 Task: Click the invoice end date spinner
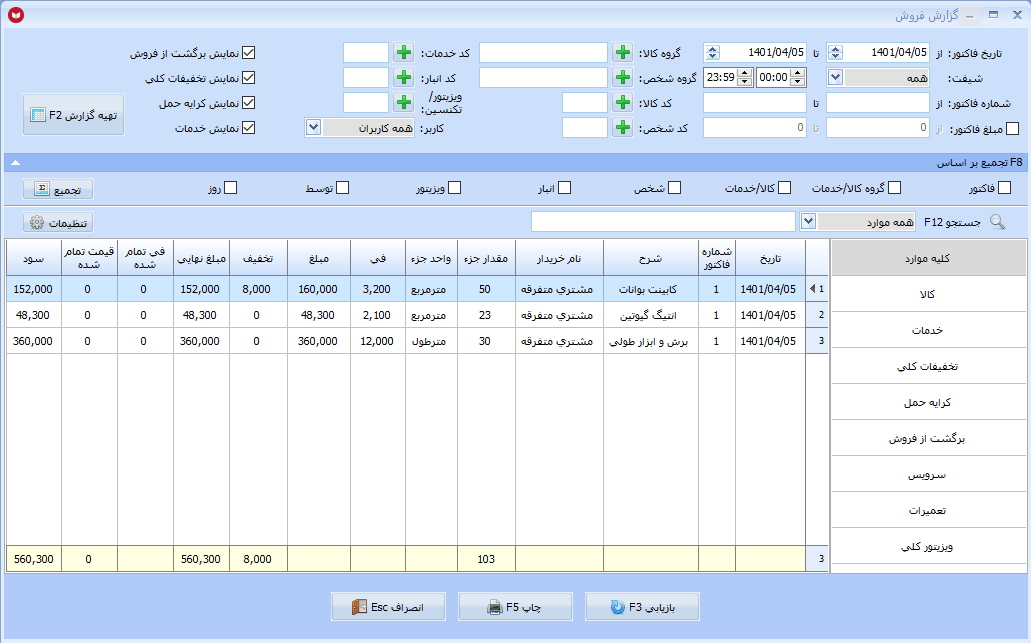(712, 53)
